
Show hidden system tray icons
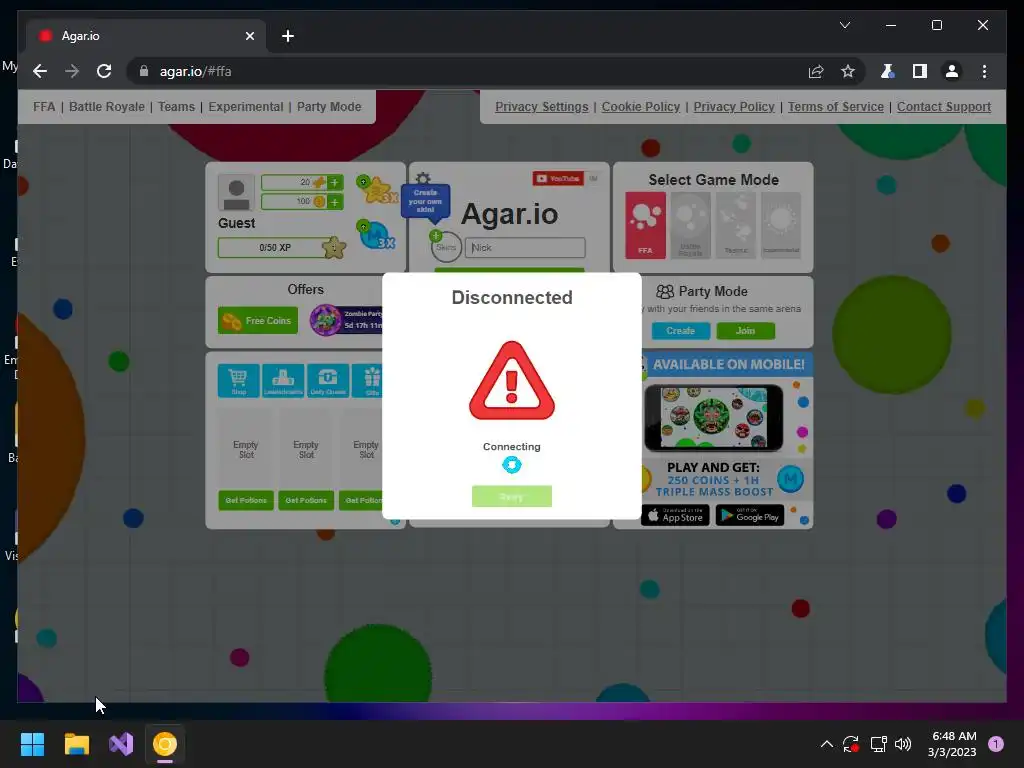tap(826, 744)
